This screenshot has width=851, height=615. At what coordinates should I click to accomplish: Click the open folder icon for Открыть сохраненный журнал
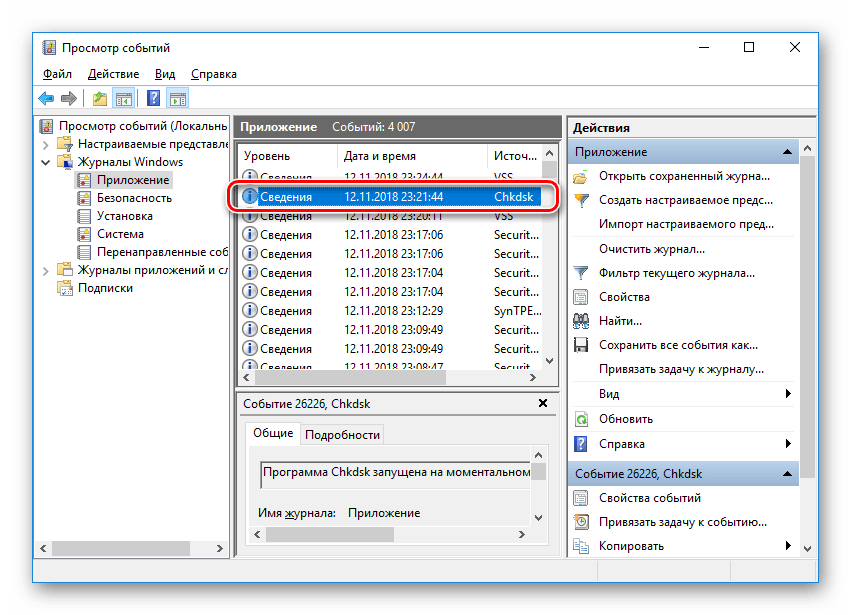(x=580, y=176)
